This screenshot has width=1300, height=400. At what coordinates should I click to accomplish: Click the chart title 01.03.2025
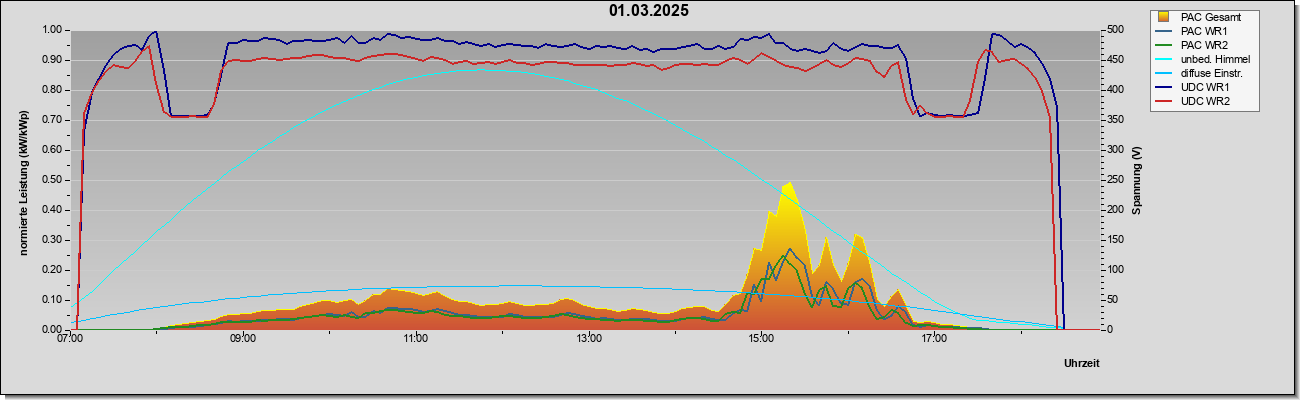[x=649, y=11]
